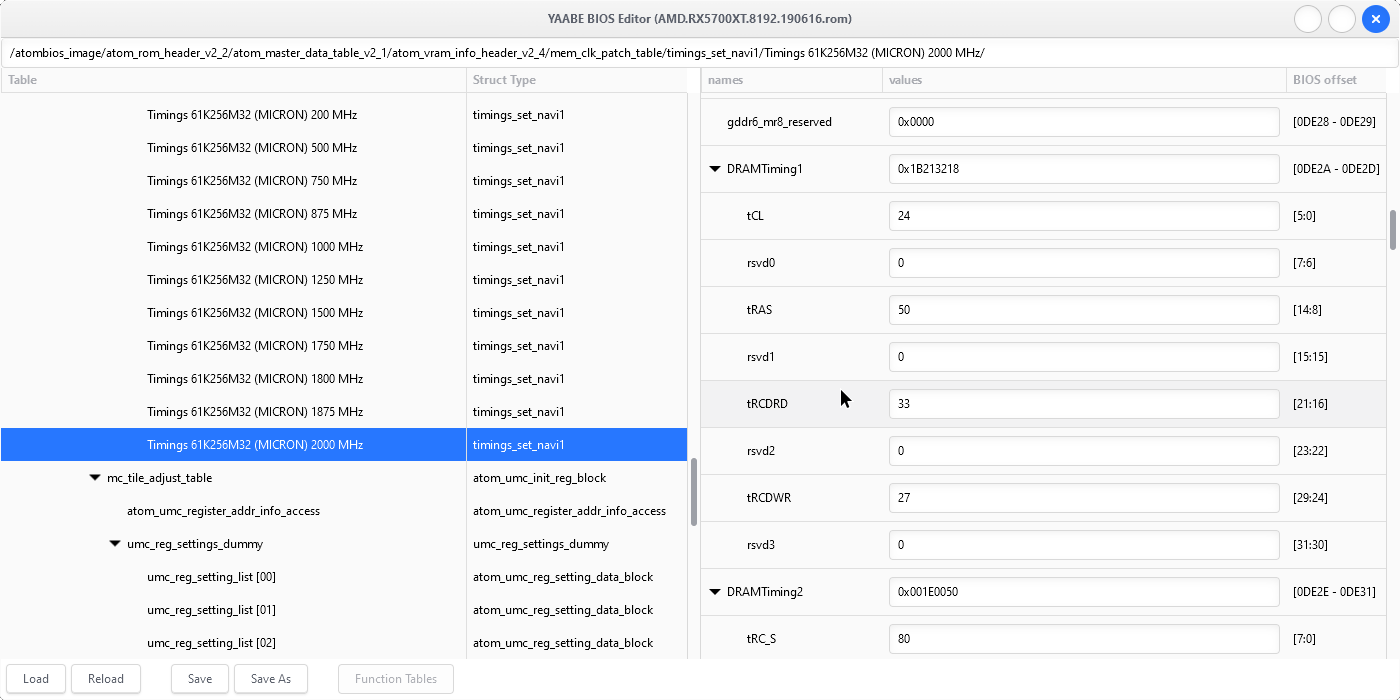Screen dimensions: 1400x700
Task: Click the Reload button
Action: [x=106, y=679]
